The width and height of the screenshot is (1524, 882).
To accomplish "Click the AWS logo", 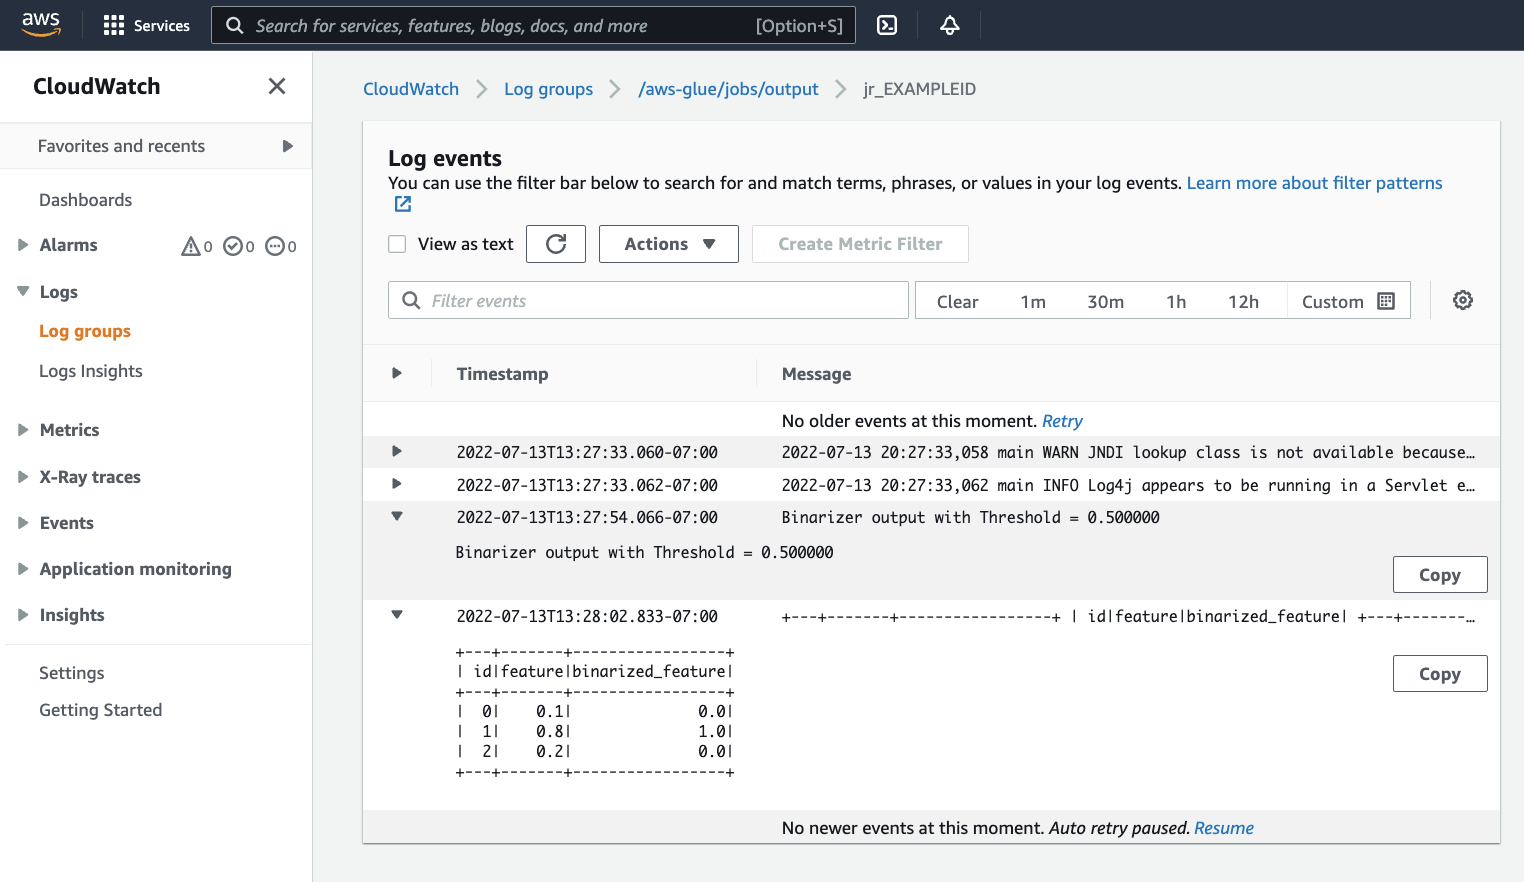I will [x=40, y=24].
